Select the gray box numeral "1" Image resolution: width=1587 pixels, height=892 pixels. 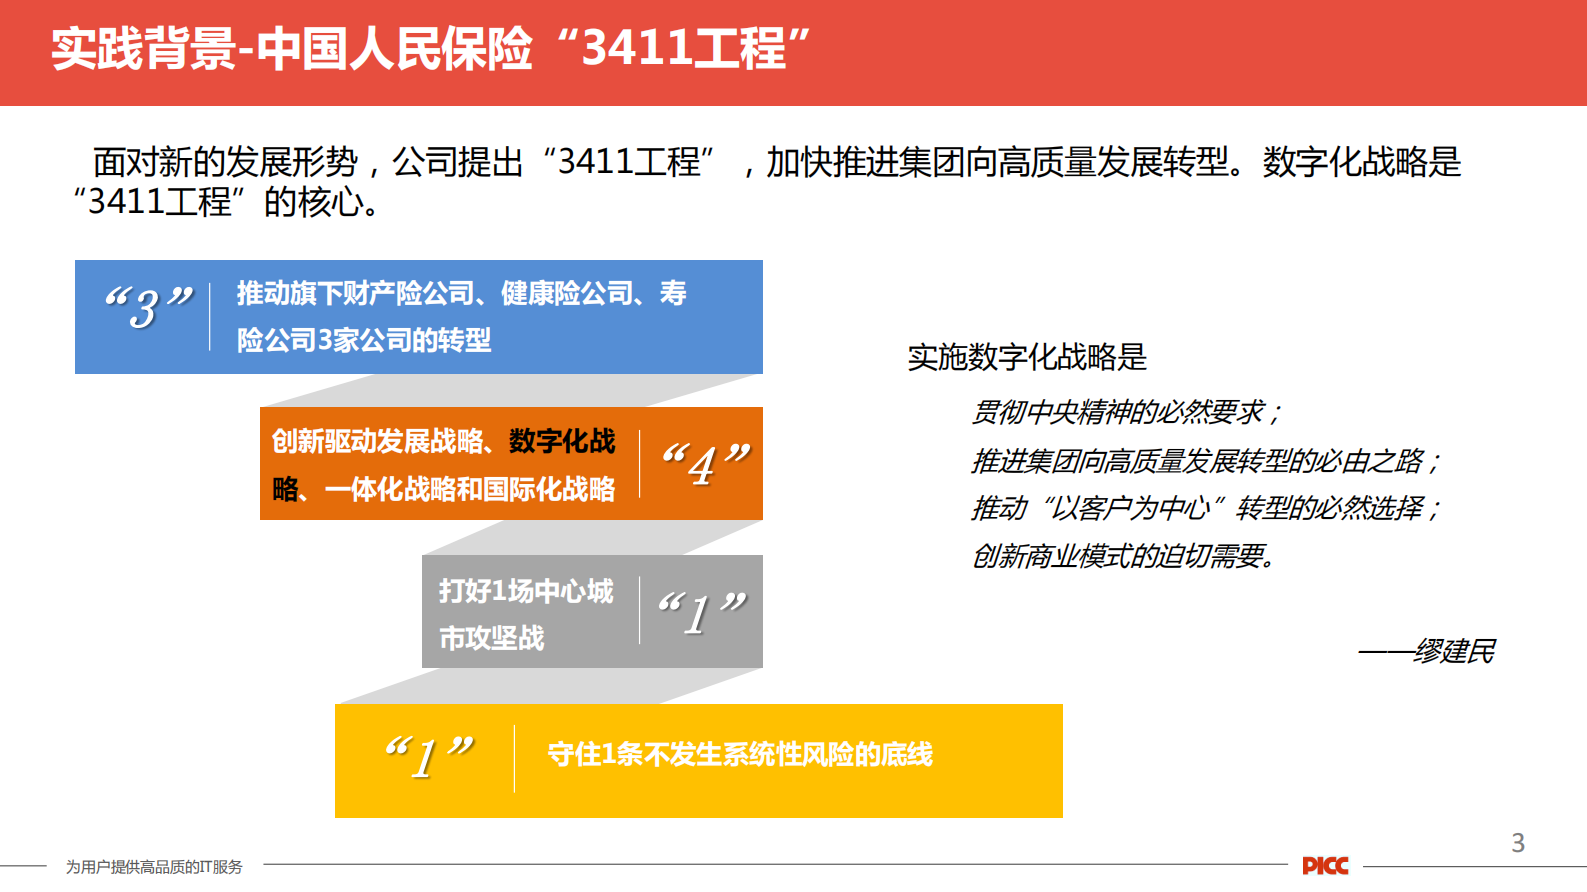point(702,613)
